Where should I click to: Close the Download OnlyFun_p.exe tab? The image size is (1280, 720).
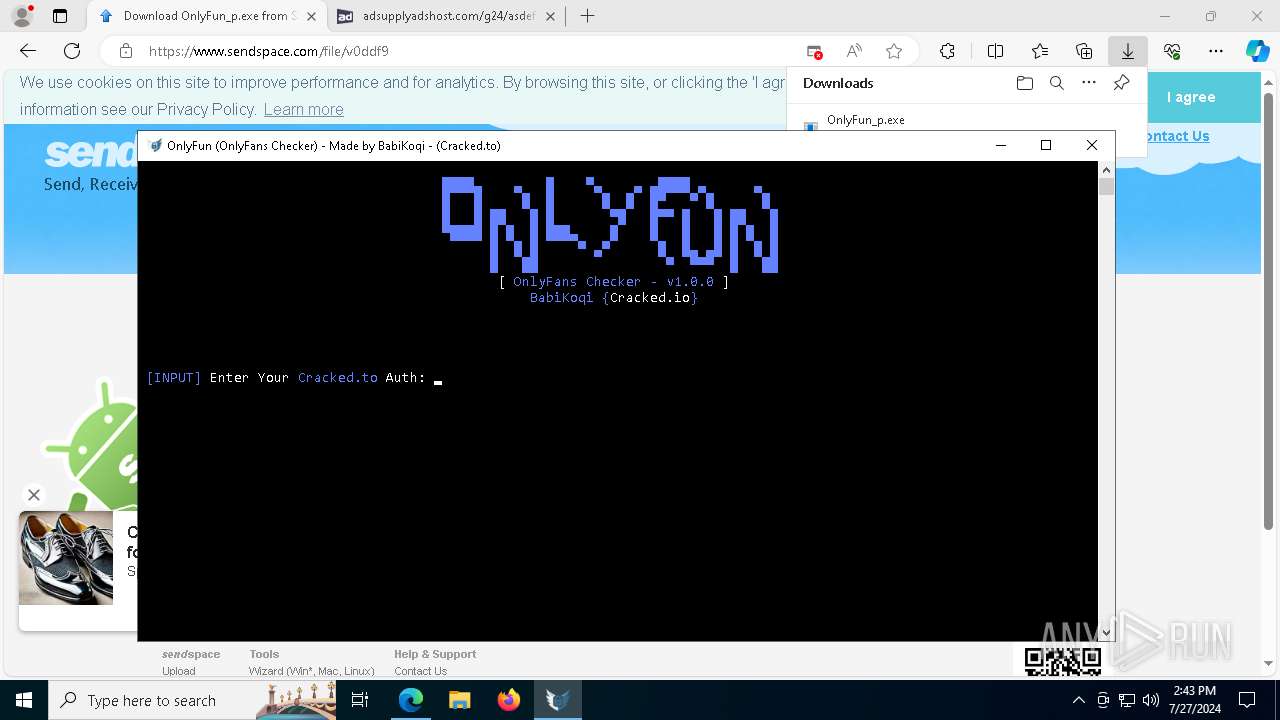pos(312,16)
